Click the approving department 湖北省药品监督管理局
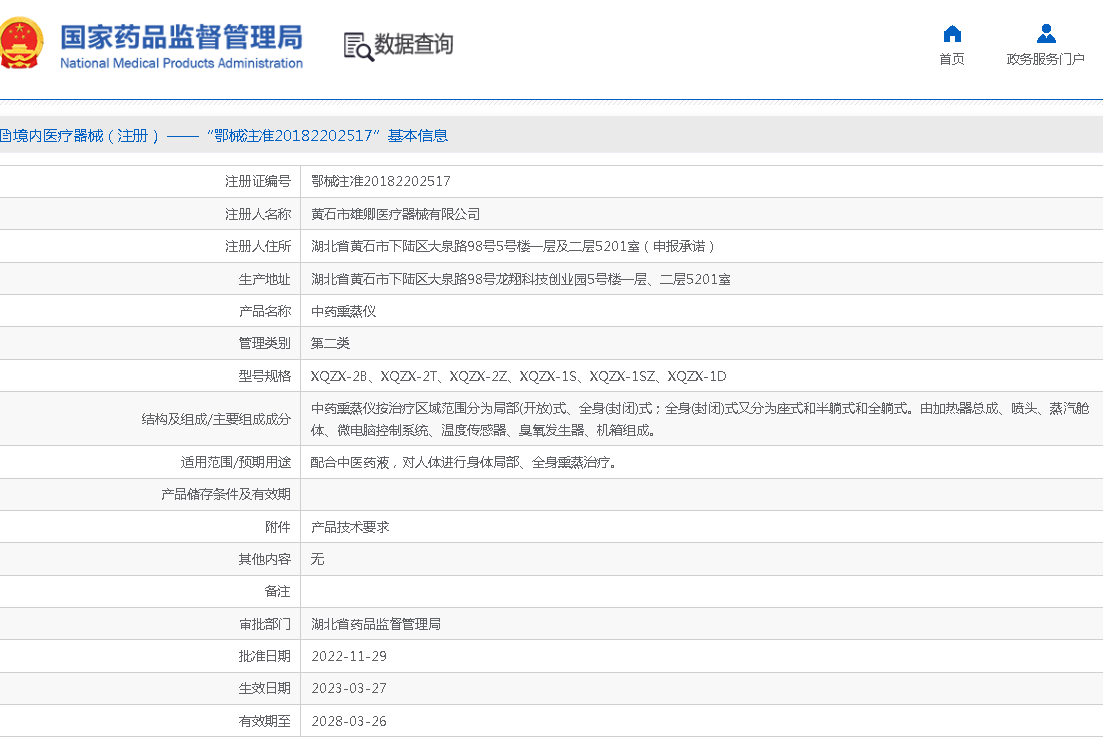Viewport: 1103px width, 737px height. coord(375,624)
